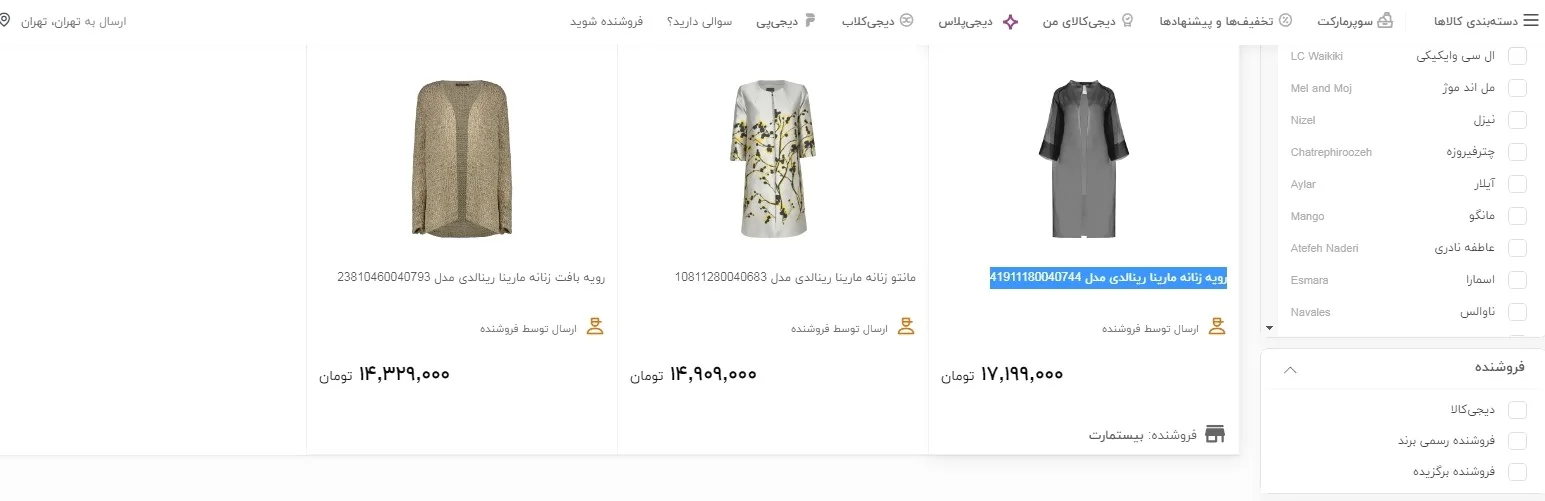
Task: Click the brand list scrollbar down arrow
Action: coord(1270,328)
